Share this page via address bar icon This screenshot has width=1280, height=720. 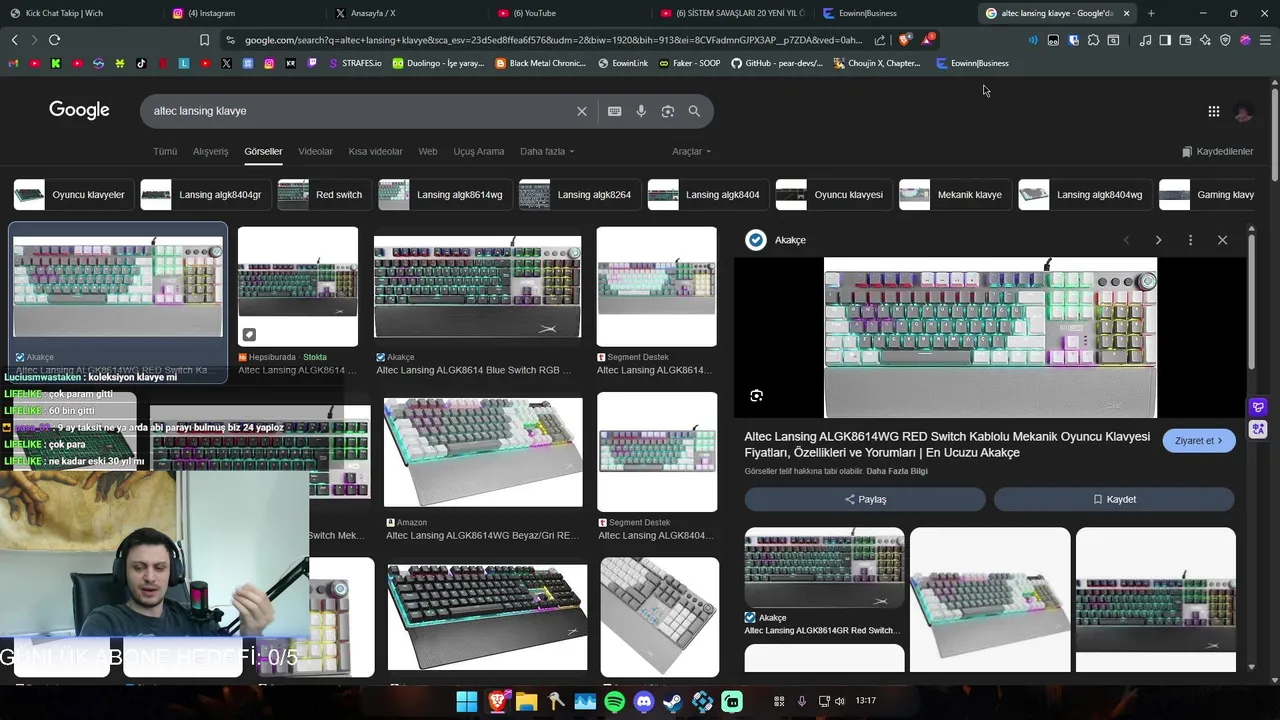[x=879, y=40]
